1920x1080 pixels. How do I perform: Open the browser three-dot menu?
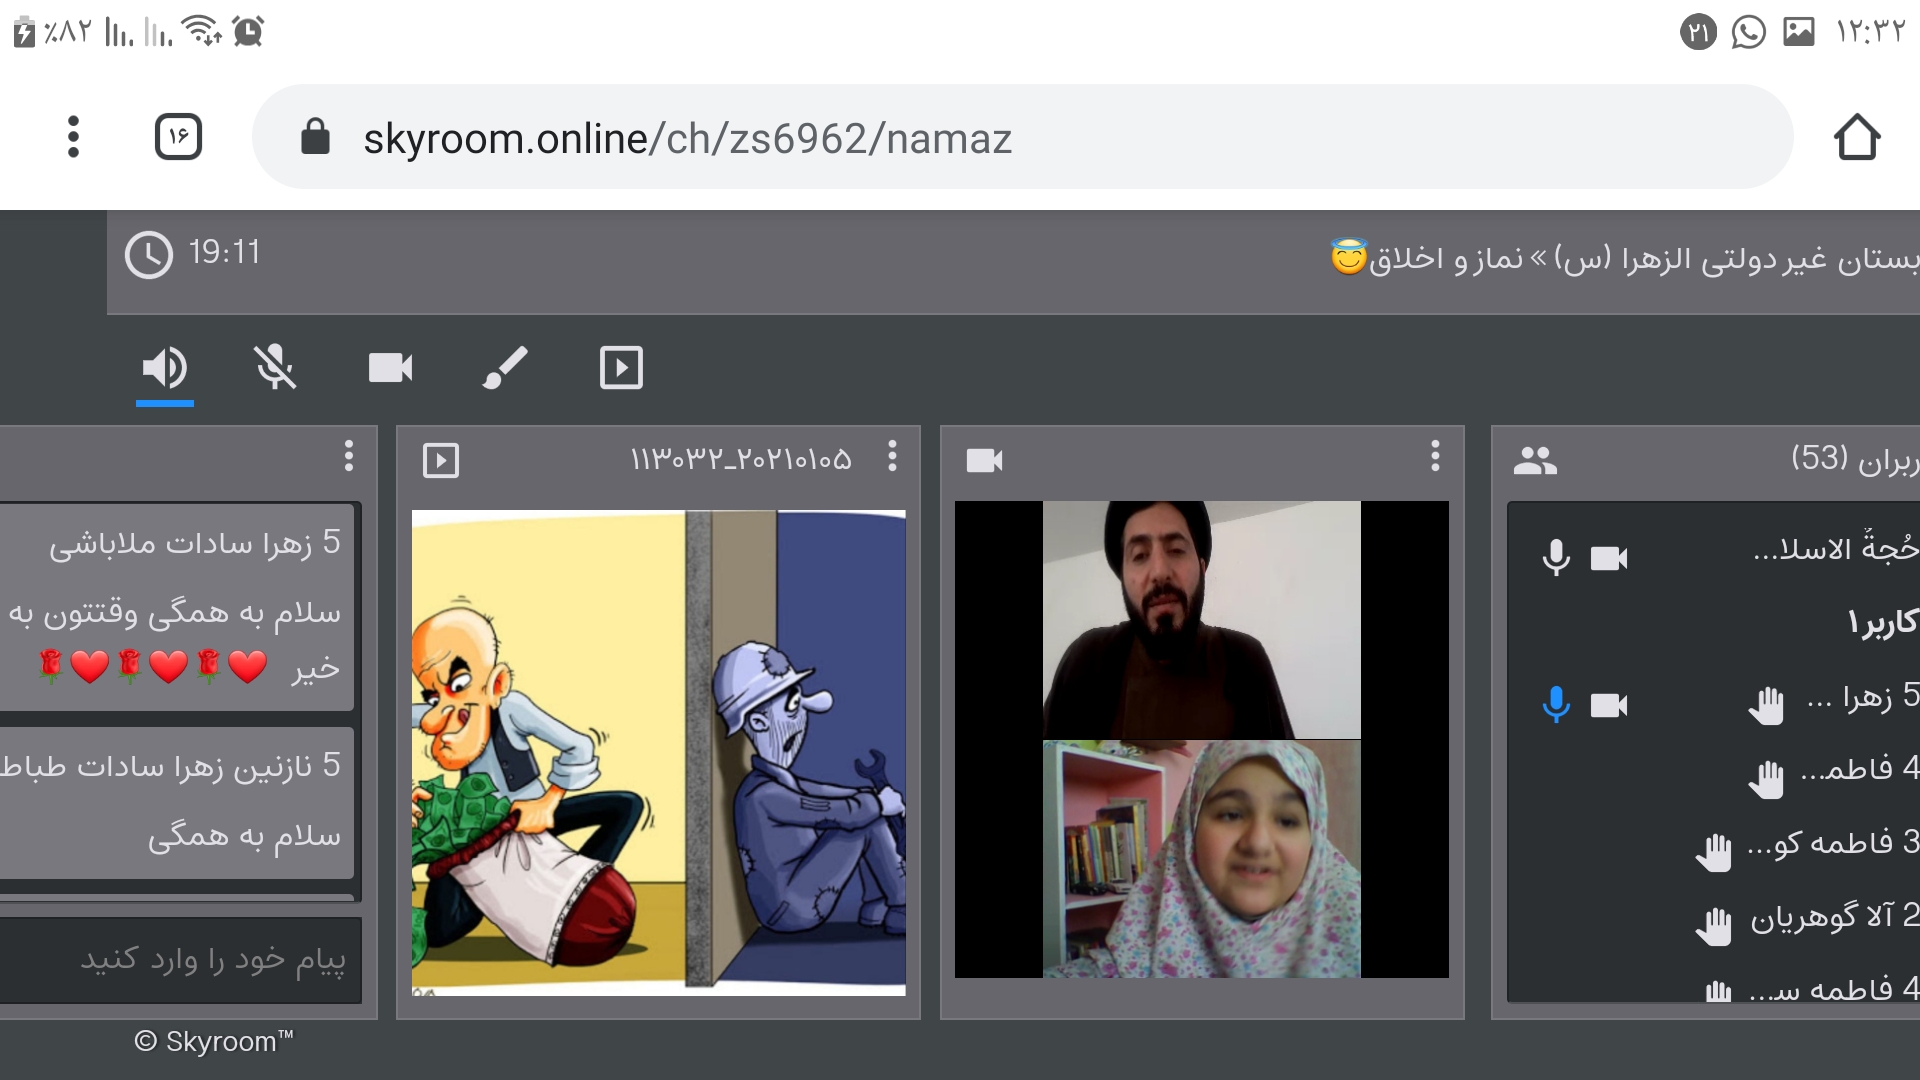[x=73, y=137]
